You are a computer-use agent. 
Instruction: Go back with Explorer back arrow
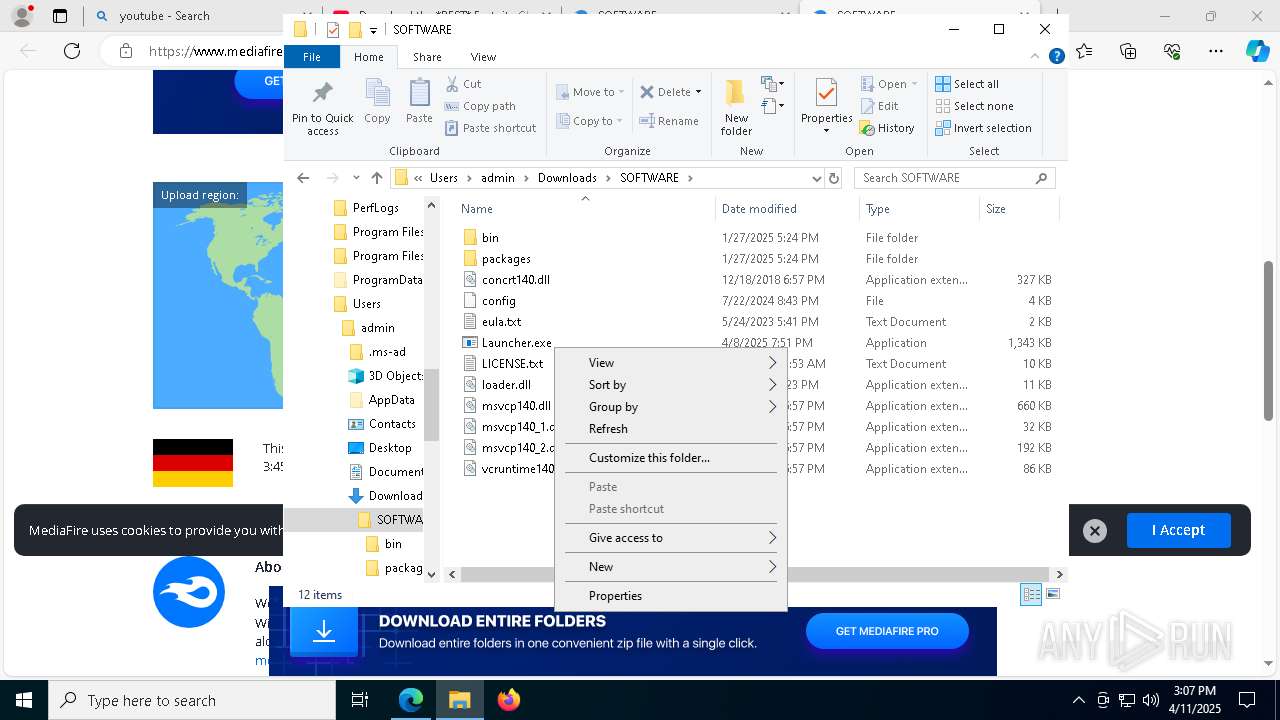[x=303, y=178]
